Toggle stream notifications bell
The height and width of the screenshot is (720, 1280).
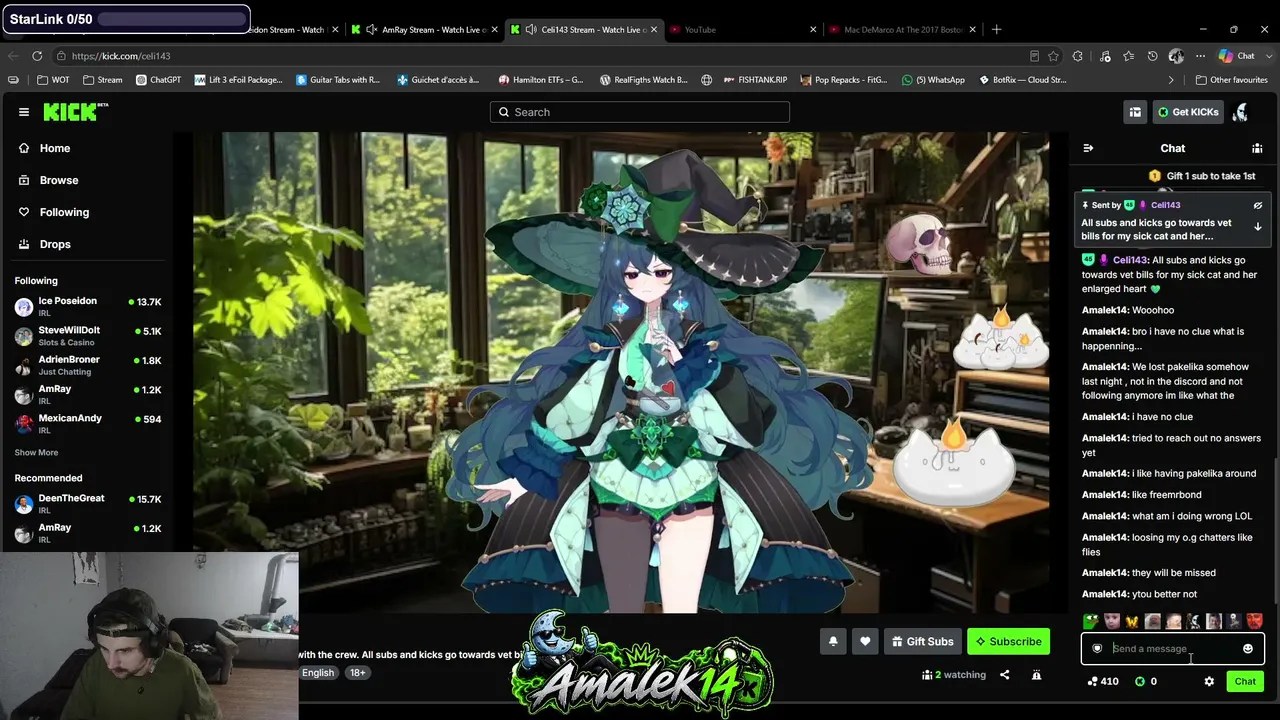(833, 641)
